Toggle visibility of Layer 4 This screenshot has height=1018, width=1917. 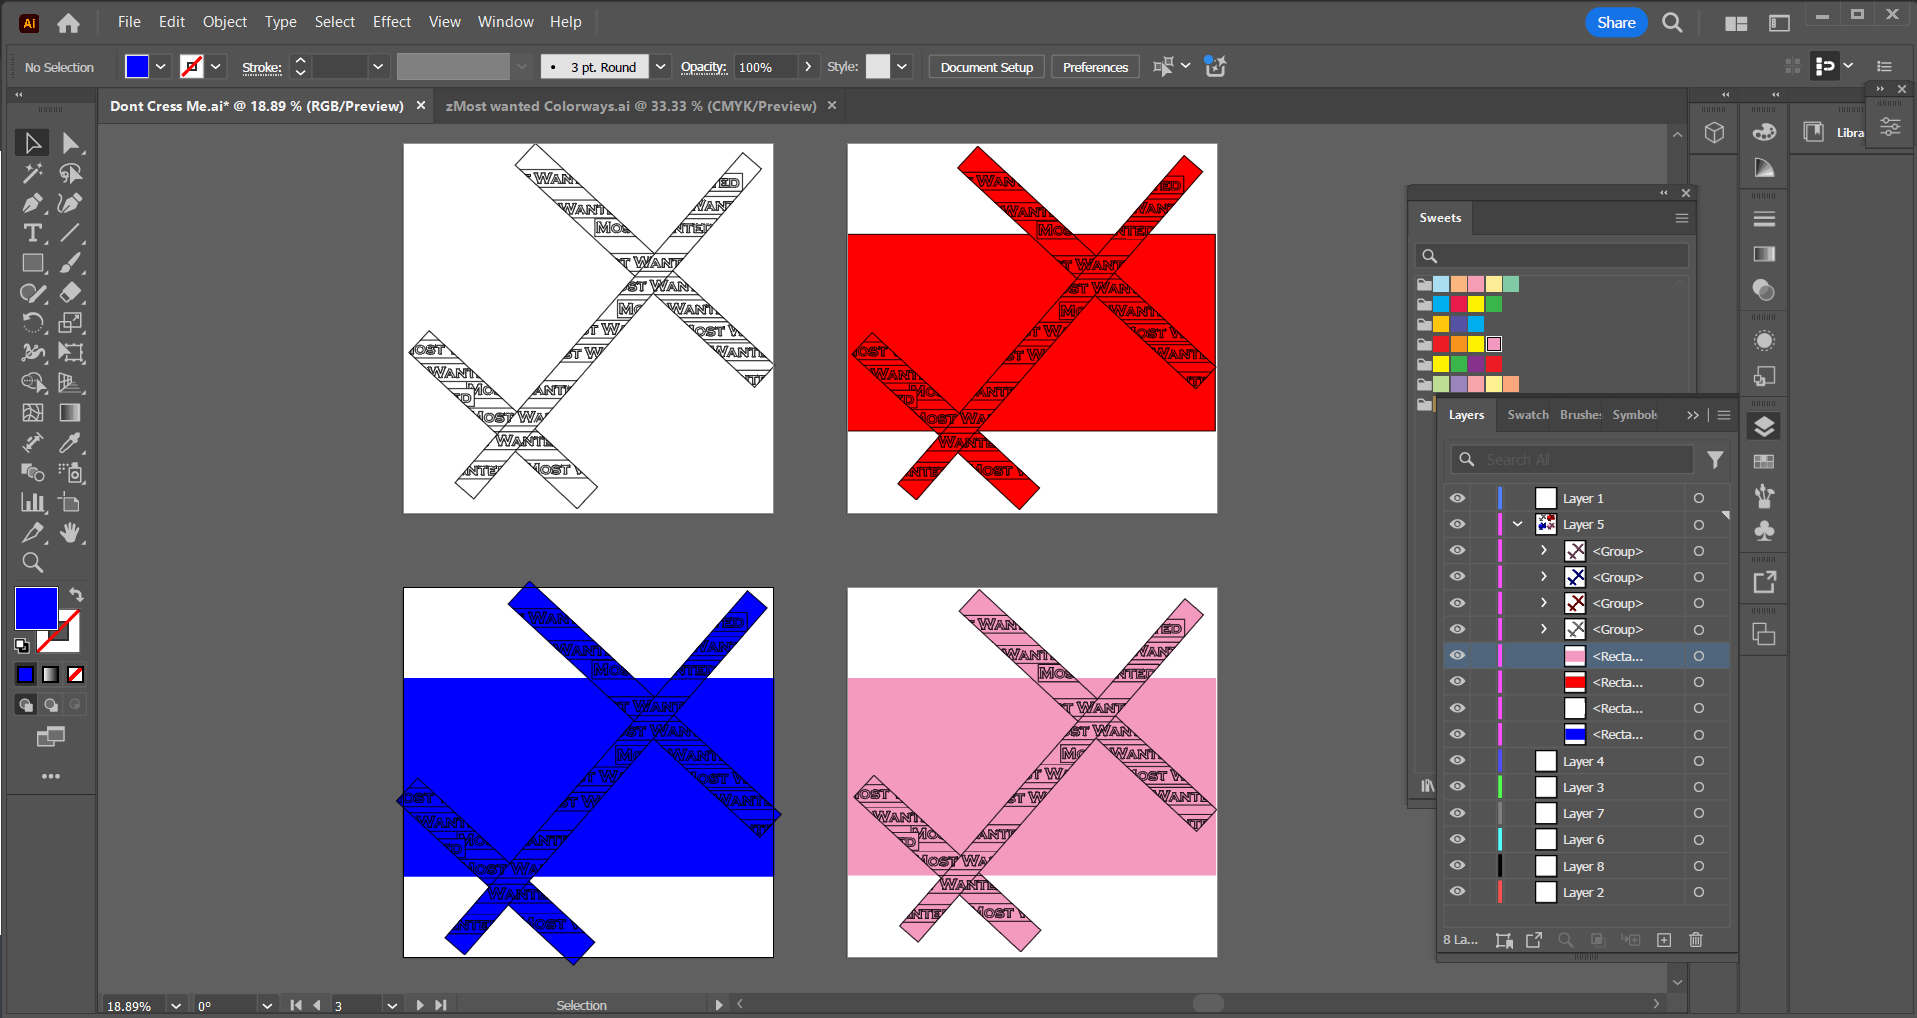pyautogui.click(x=1457, y=761)
